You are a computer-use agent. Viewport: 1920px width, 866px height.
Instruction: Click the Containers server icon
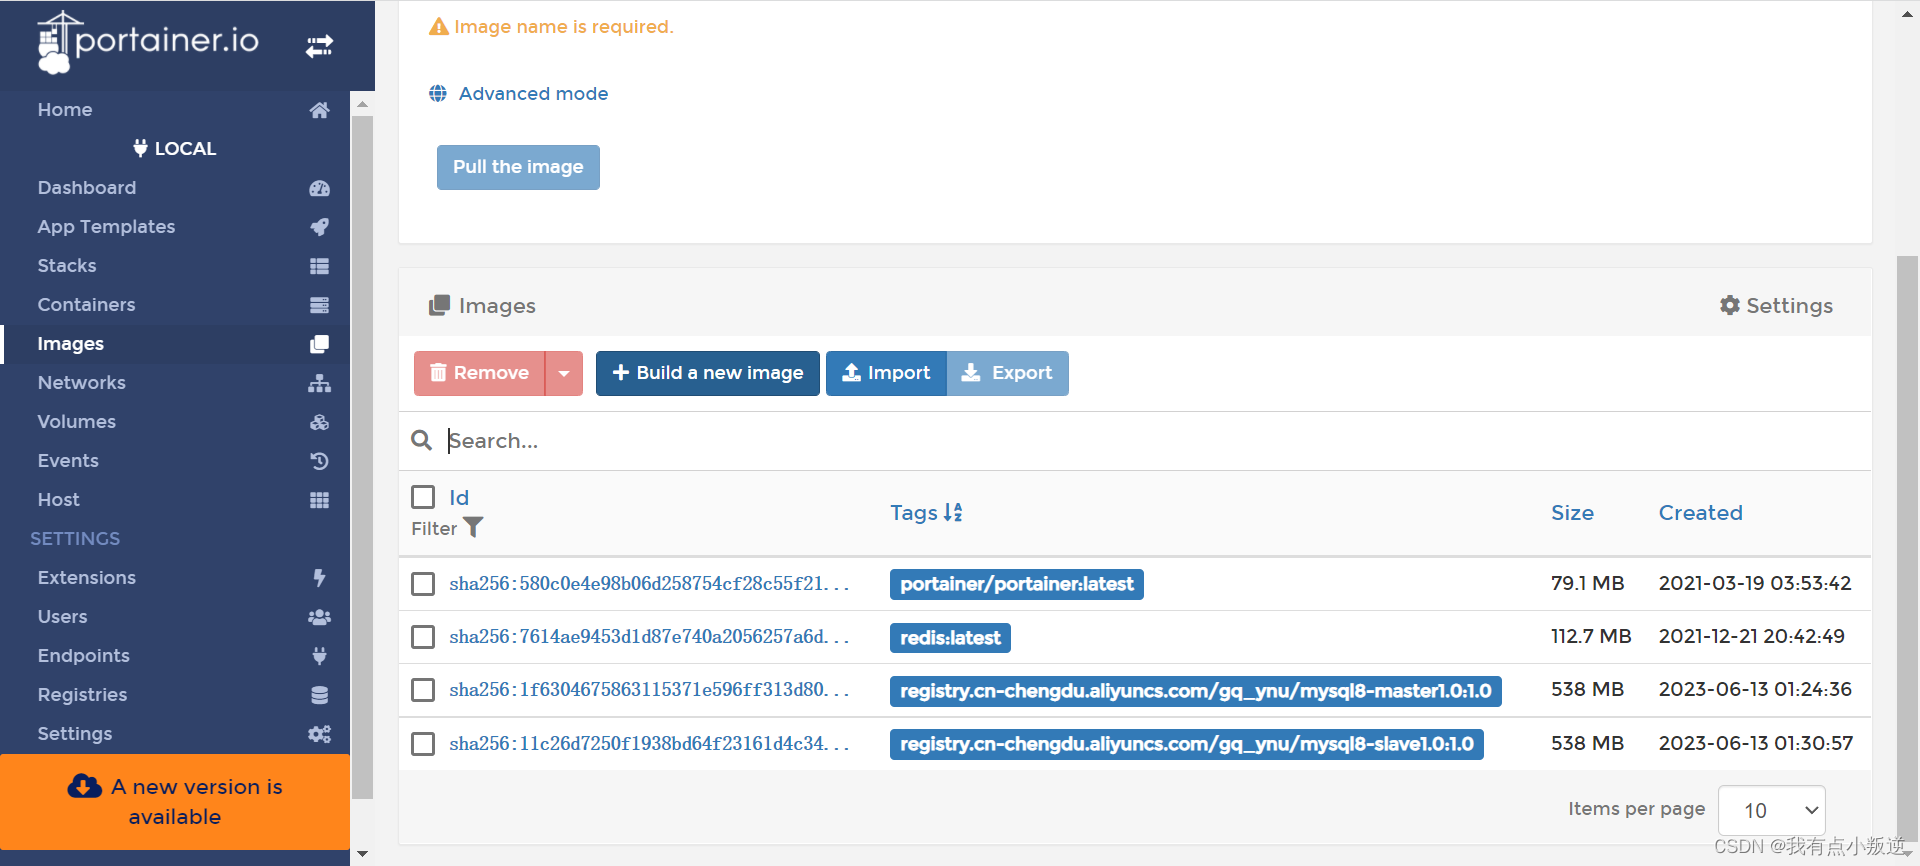point(319,305)
